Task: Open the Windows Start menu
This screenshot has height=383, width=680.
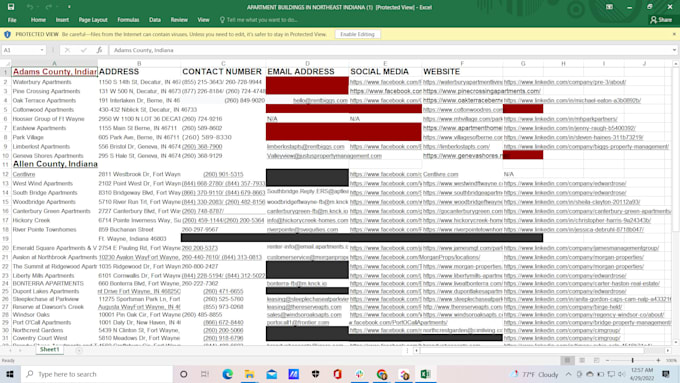Action: 10,374
